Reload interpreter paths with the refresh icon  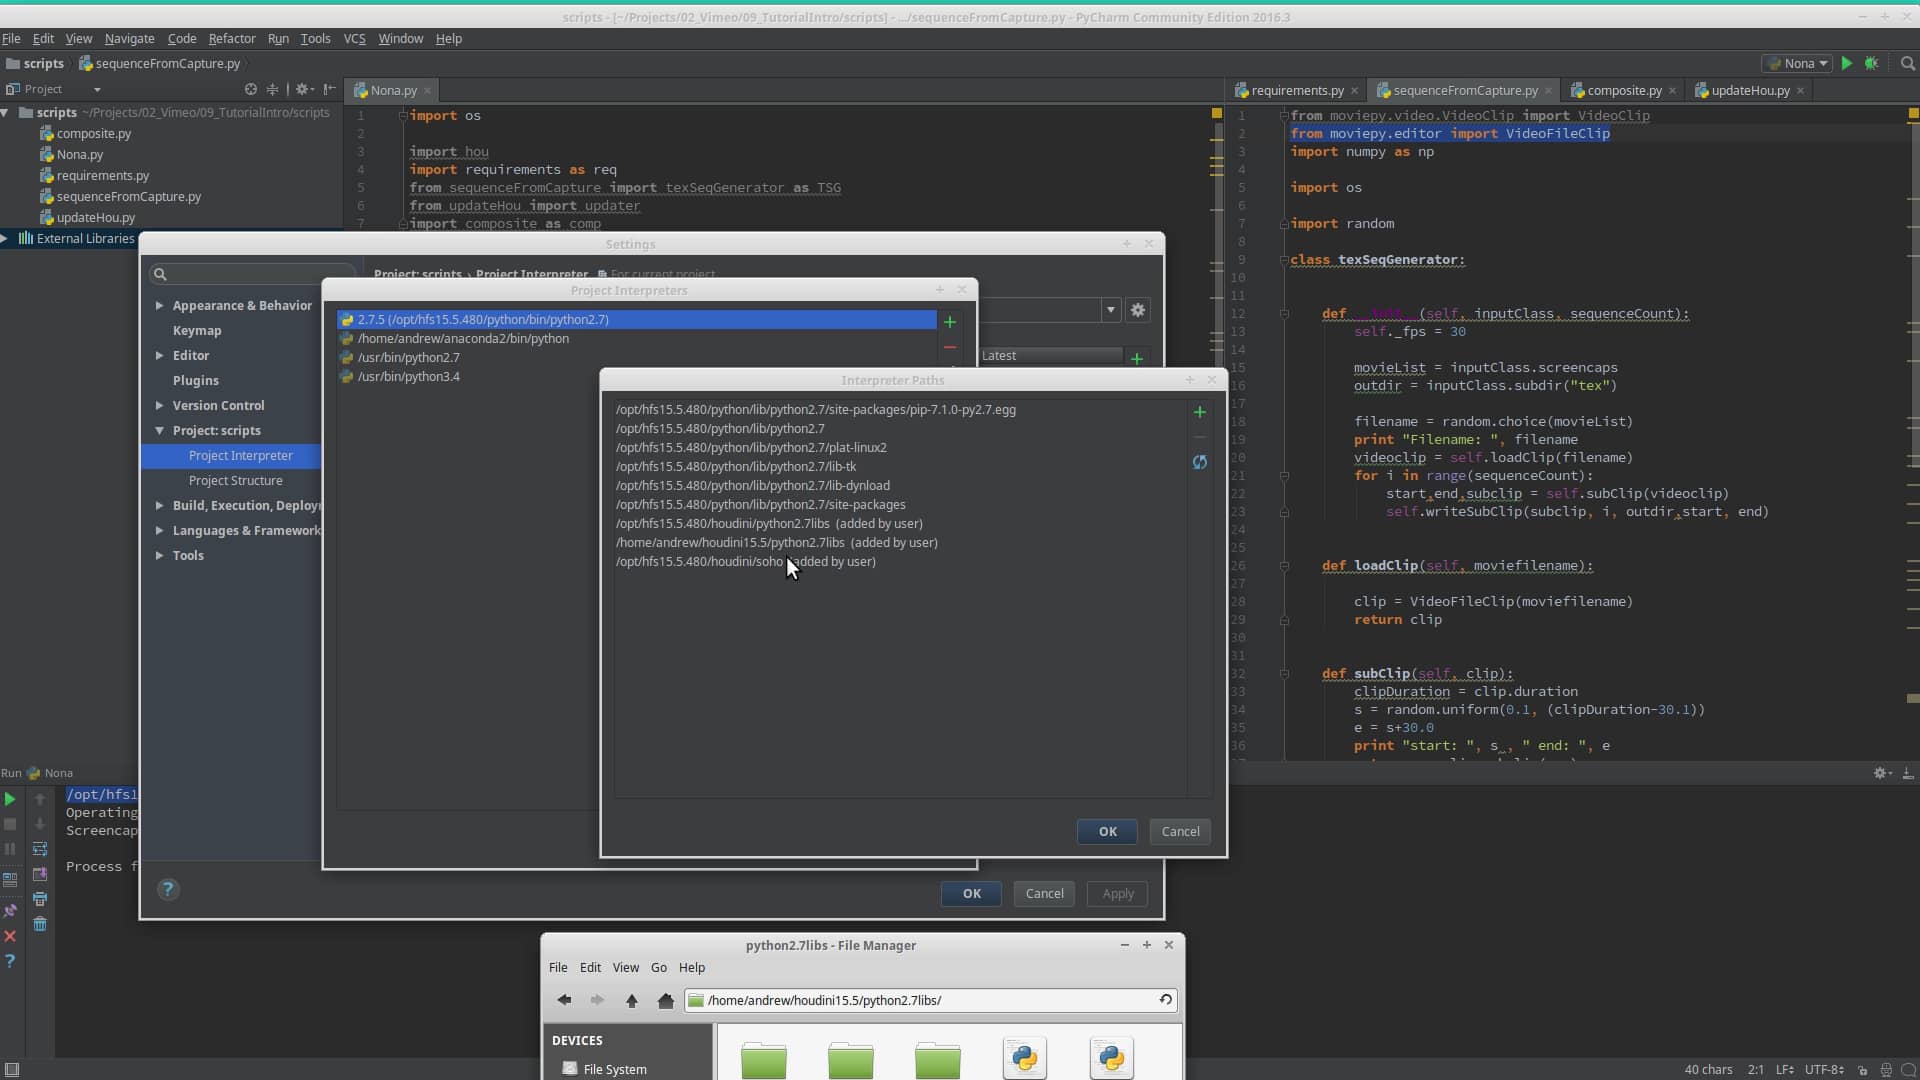[x=1201, y=462]
